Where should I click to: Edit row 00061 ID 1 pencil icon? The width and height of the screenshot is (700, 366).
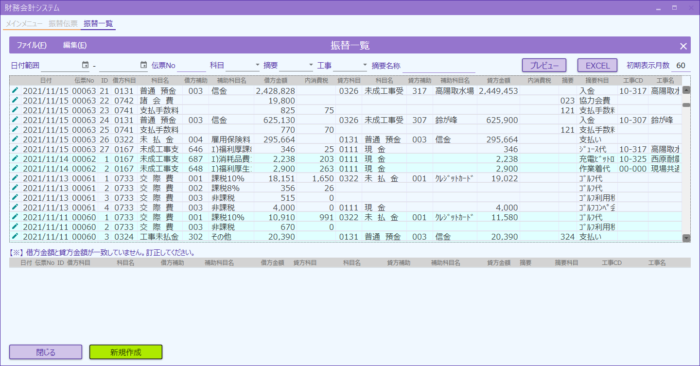15,178
